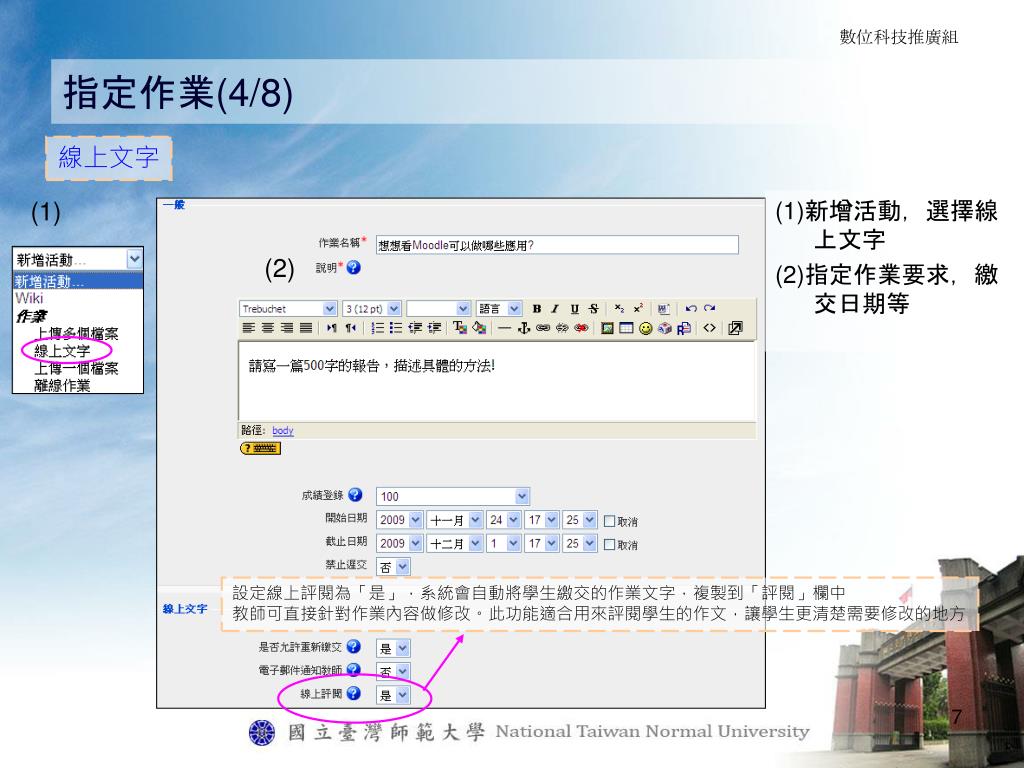Open the 禁止遲交 dropdown

point(393,567)
